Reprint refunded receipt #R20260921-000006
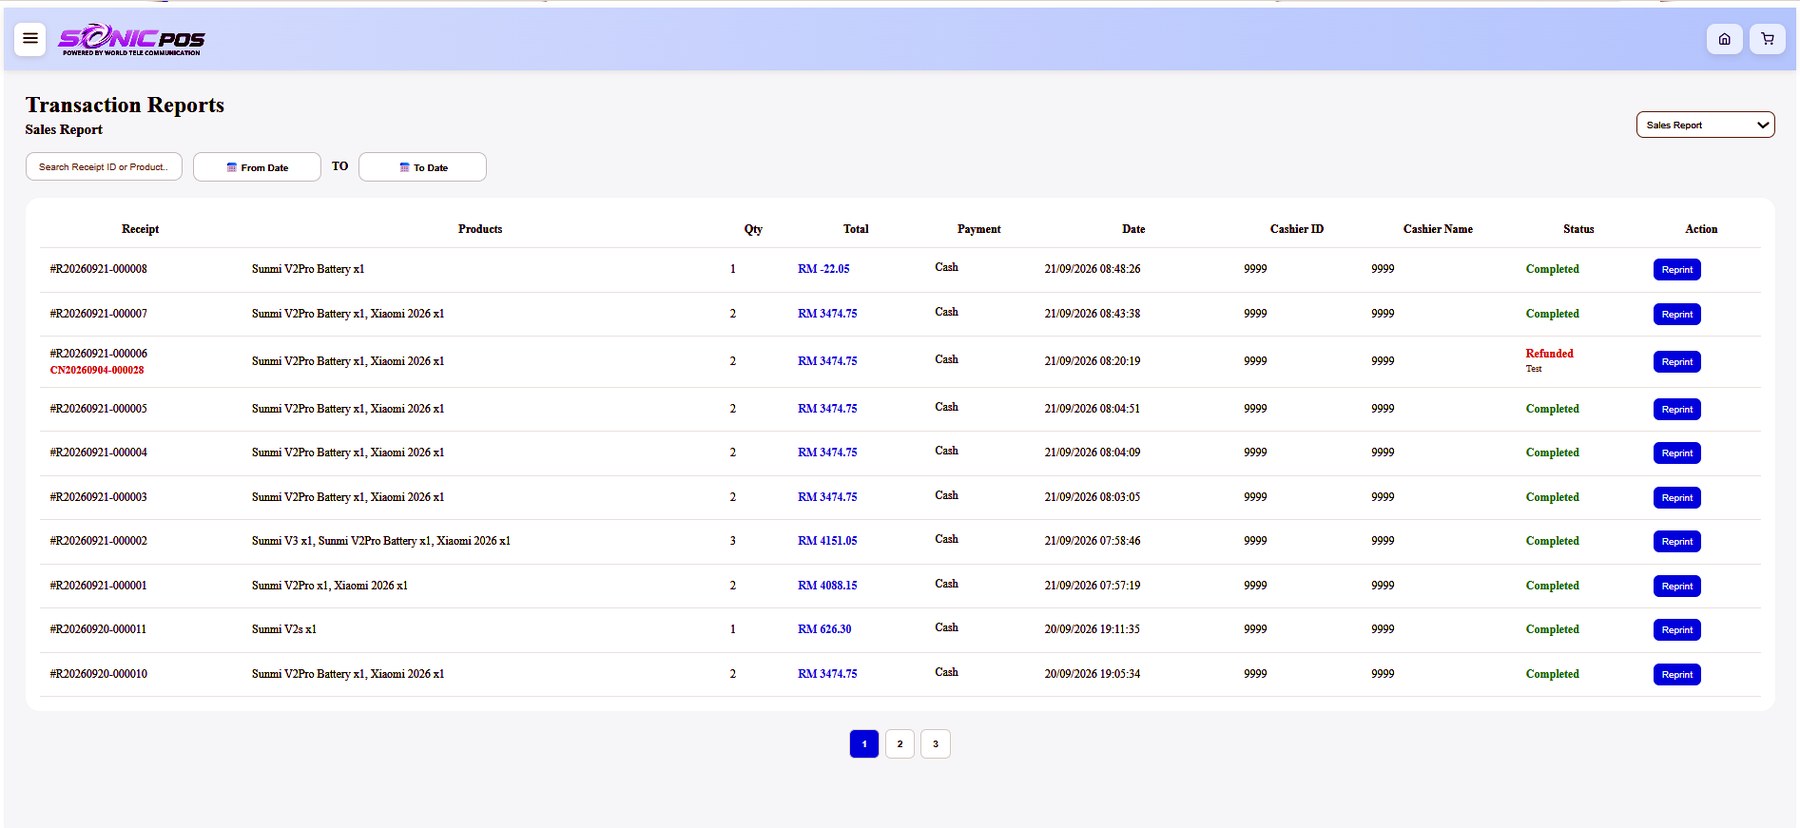Screen dimensions: 1800x828 1677,362
